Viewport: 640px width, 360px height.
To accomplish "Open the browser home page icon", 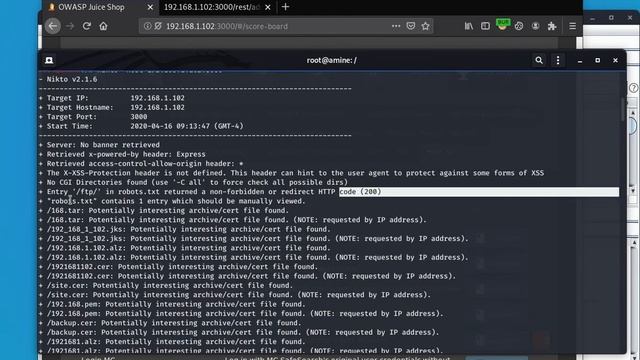I will (x=103, y=26).
